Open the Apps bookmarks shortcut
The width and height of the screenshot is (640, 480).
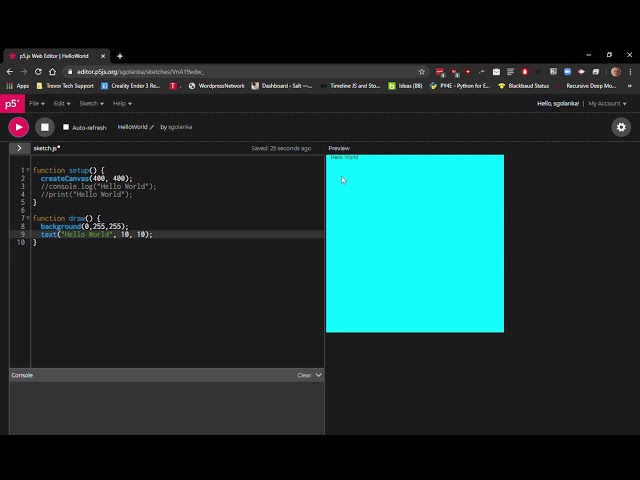(18, 86)
